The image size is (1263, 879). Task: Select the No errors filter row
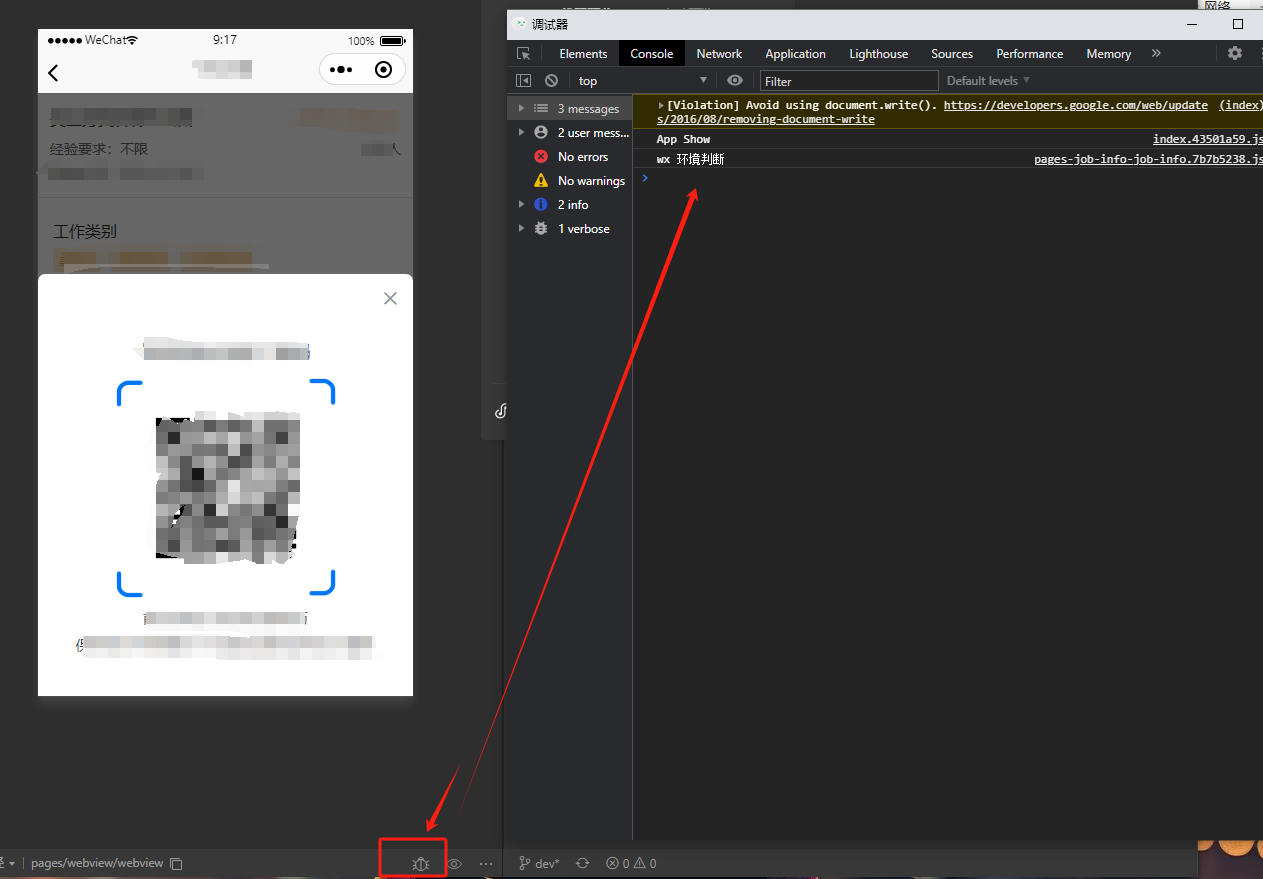click(x=570, y=157)
